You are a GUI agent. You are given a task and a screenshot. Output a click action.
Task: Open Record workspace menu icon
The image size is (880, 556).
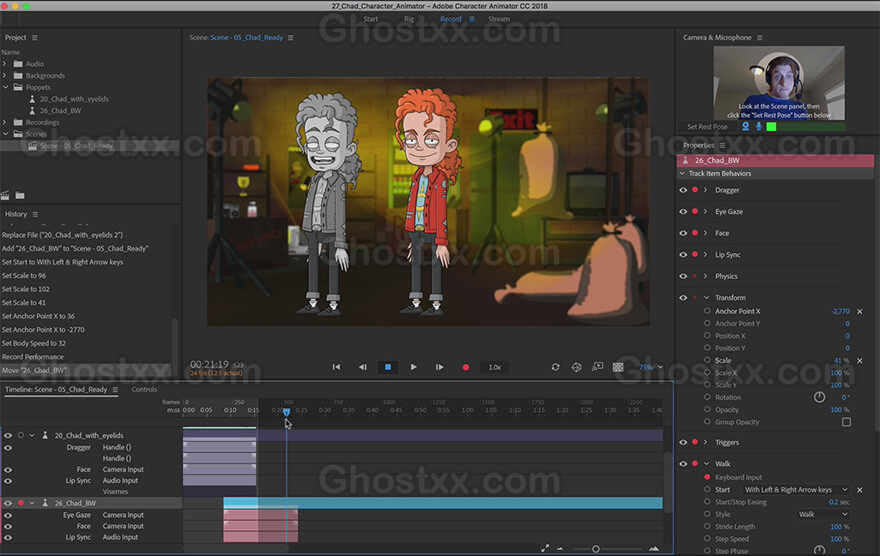coord(472,19)
